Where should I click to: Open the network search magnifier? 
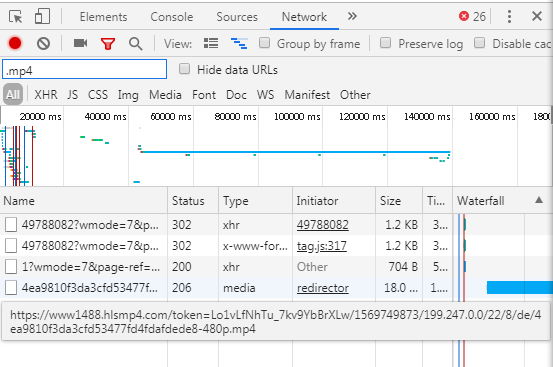[x=135, y=44]
